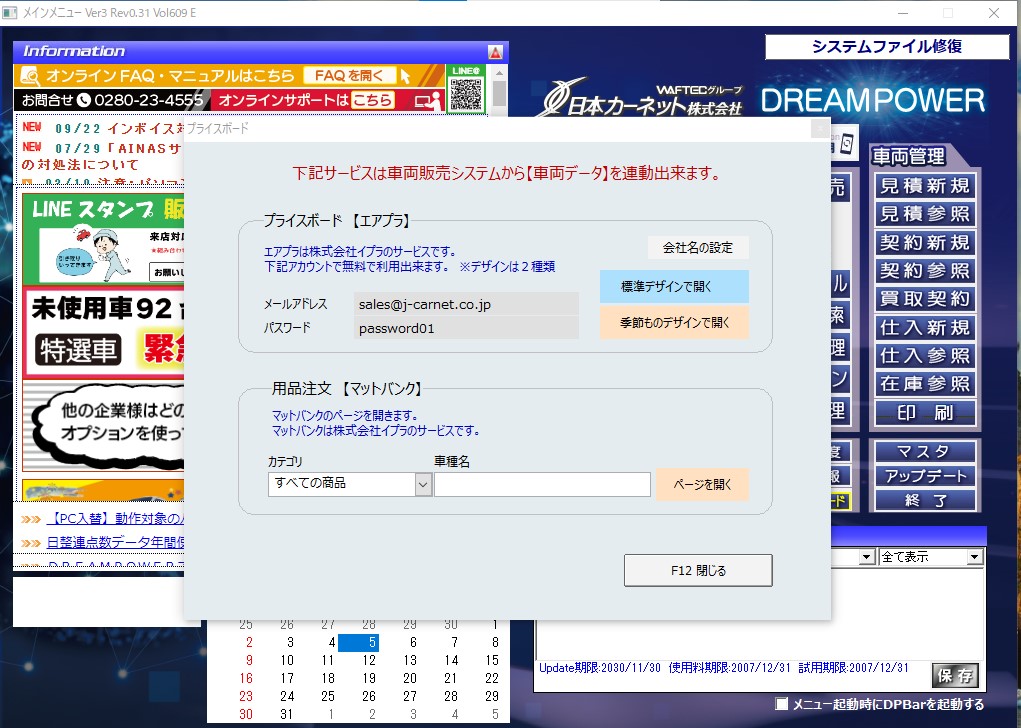Click the プライスボード dialog close button

click(820, 128)
